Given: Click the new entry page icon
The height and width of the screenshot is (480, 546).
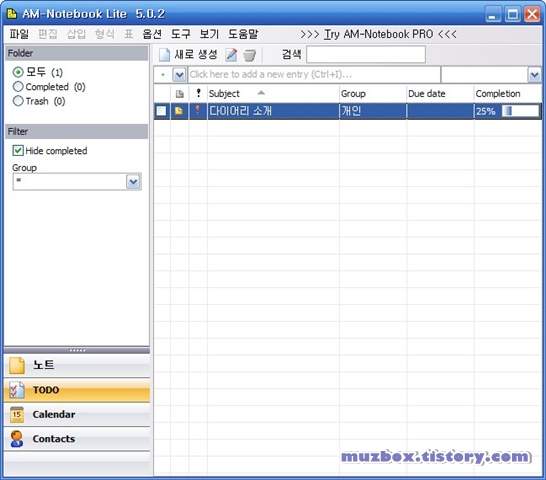Looking at the screenshot, I should coord(164,55).
